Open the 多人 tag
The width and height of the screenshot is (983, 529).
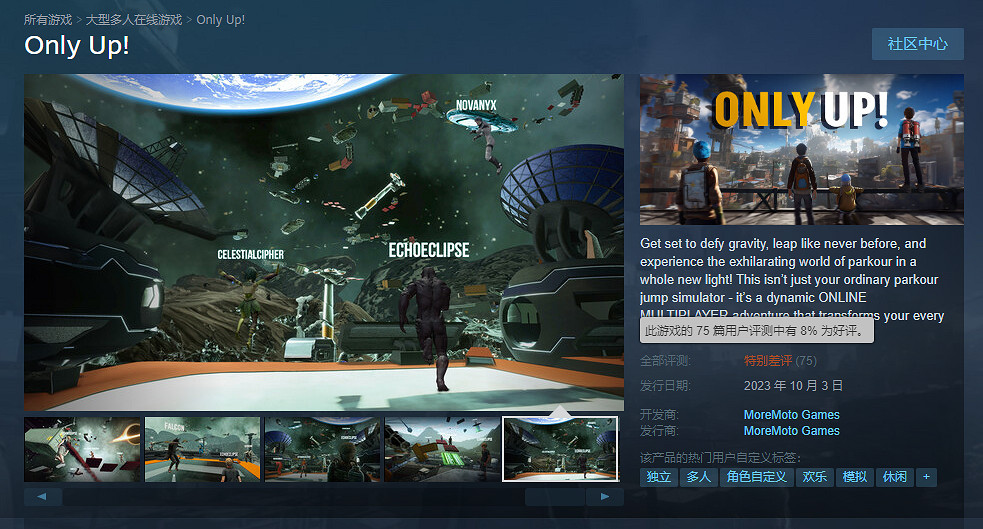click(x=698, y=477)
